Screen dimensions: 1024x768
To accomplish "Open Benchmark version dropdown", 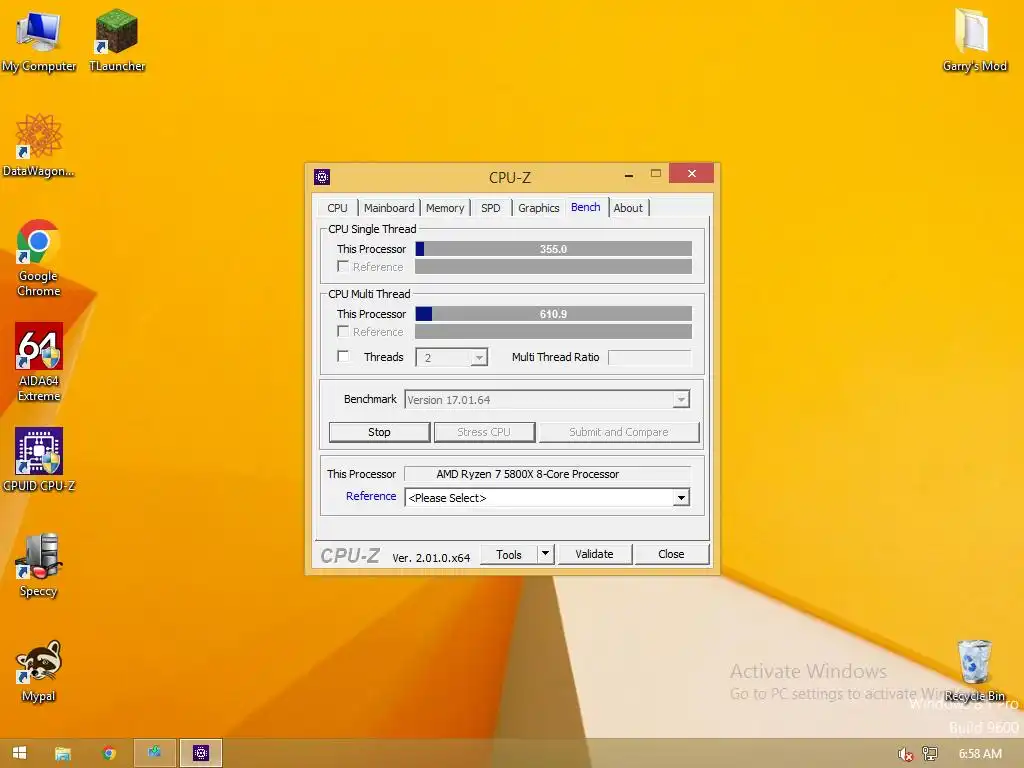I will (680, 400).
